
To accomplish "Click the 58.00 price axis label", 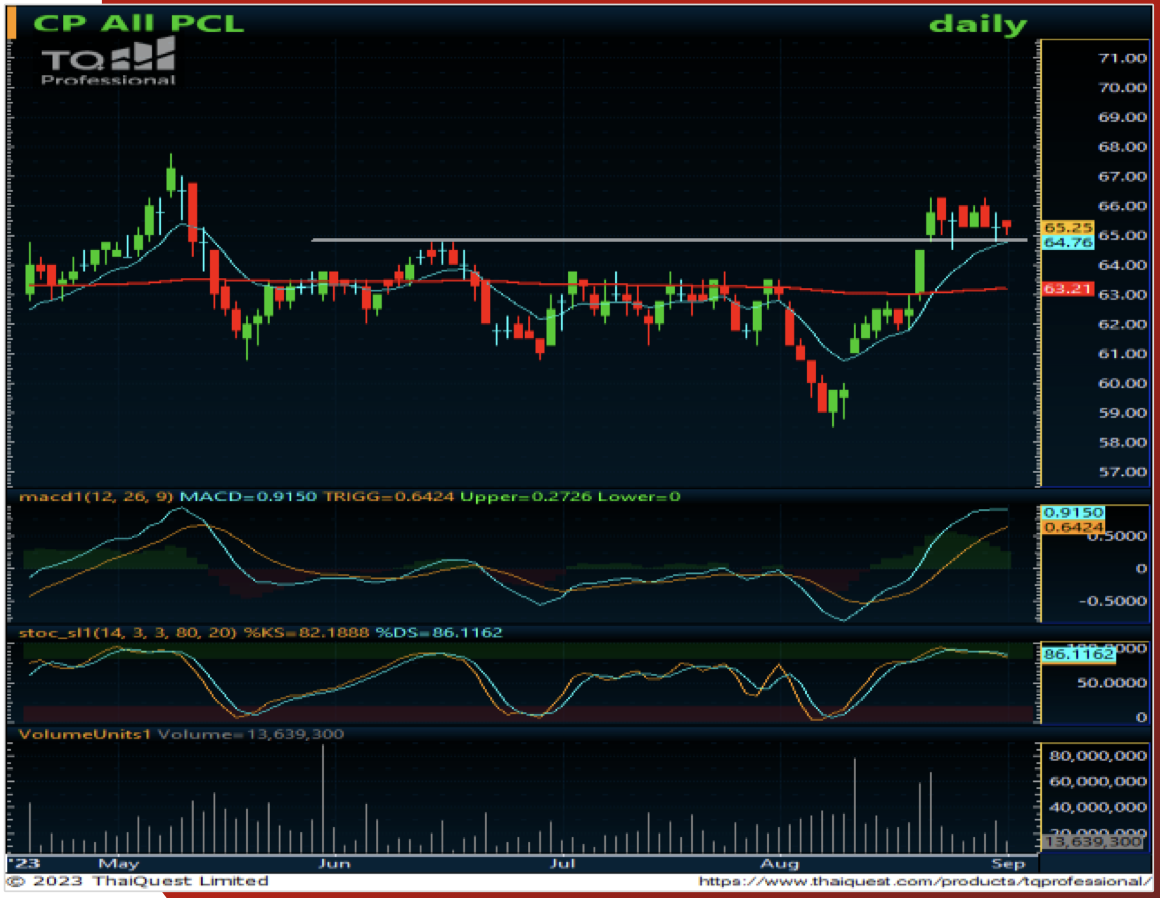I will pos(1122,443).
